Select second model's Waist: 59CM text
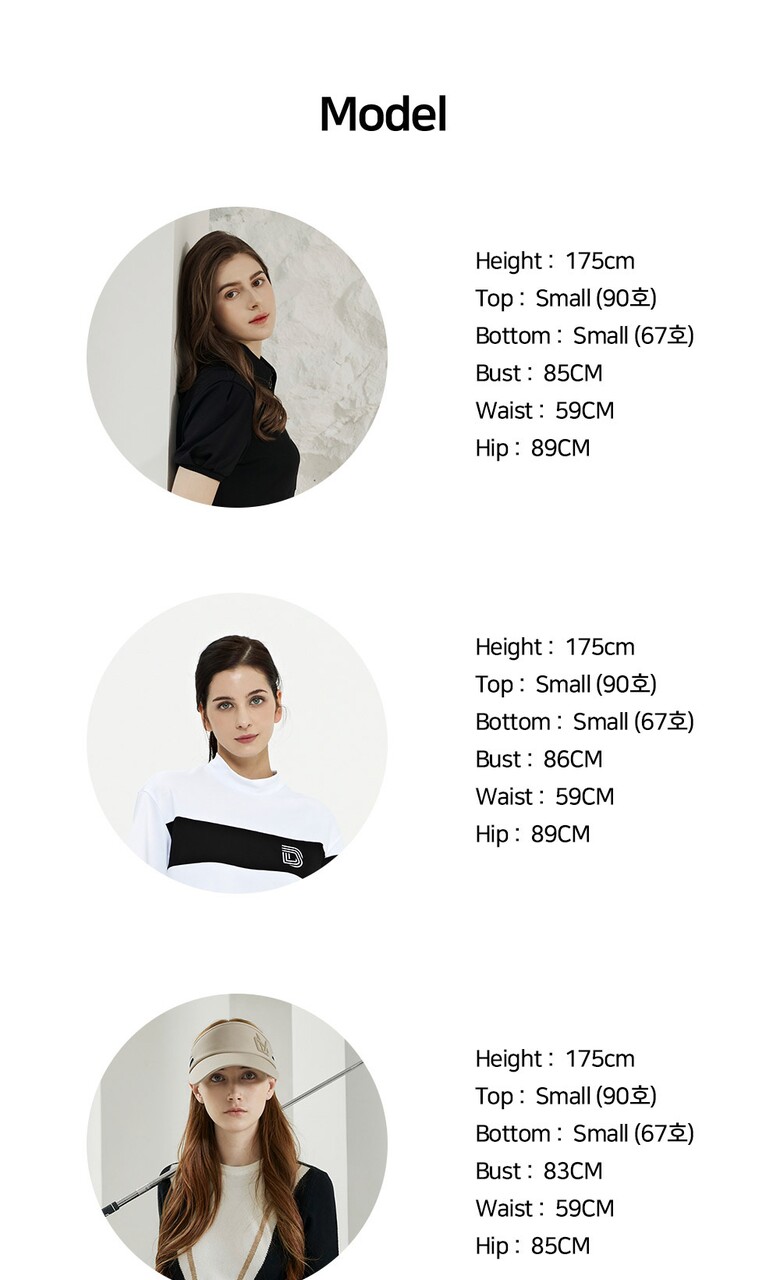 pos(545,797)
